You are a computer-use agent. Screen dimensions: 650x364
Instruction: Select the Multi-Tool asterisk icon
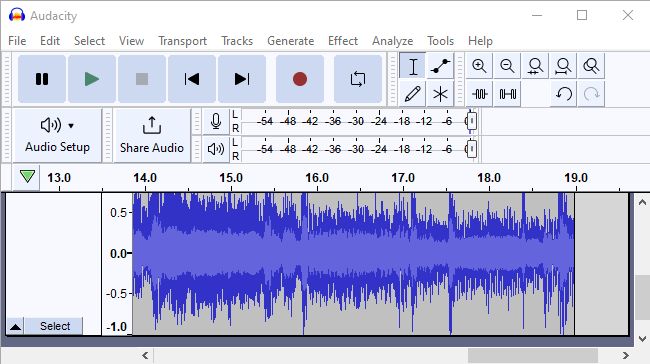coord(440,94)
